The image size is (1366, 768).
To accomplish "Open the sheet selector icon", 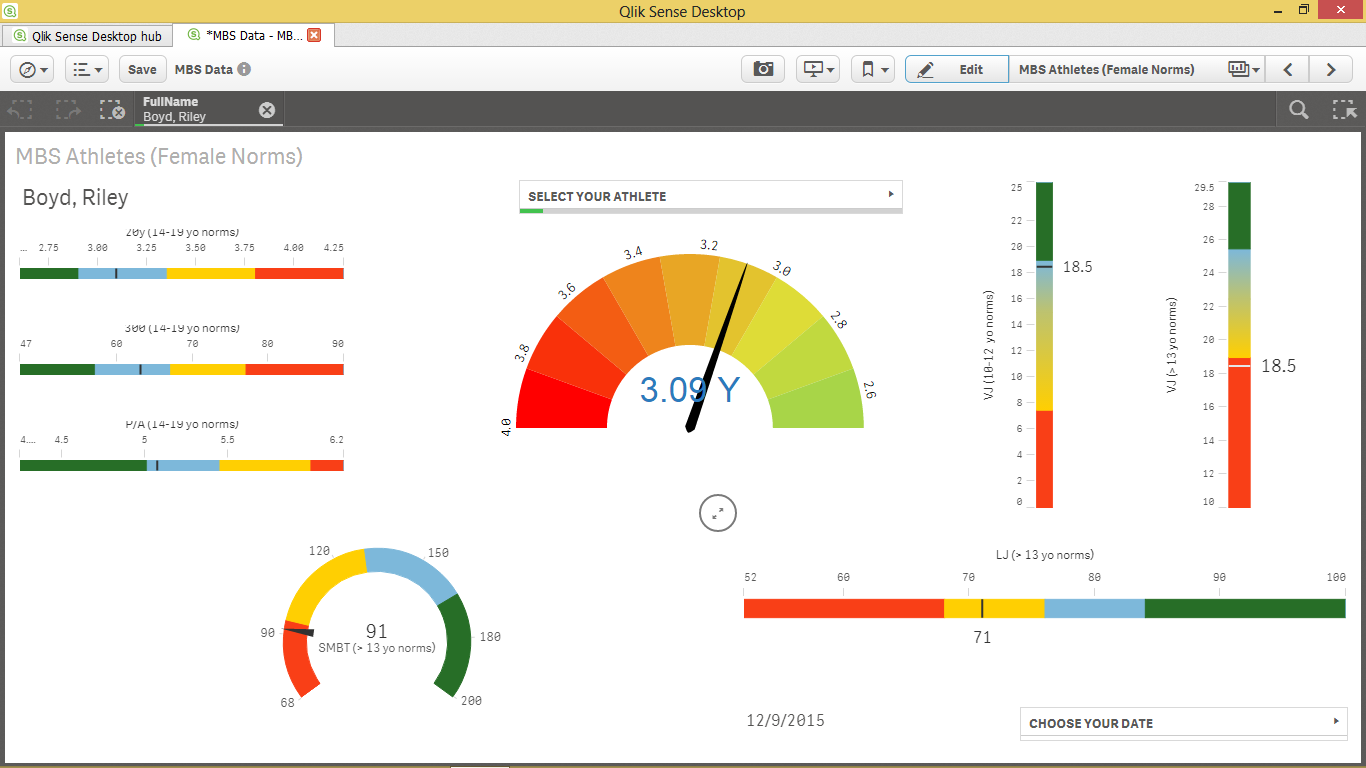I will coord(1243,69).
